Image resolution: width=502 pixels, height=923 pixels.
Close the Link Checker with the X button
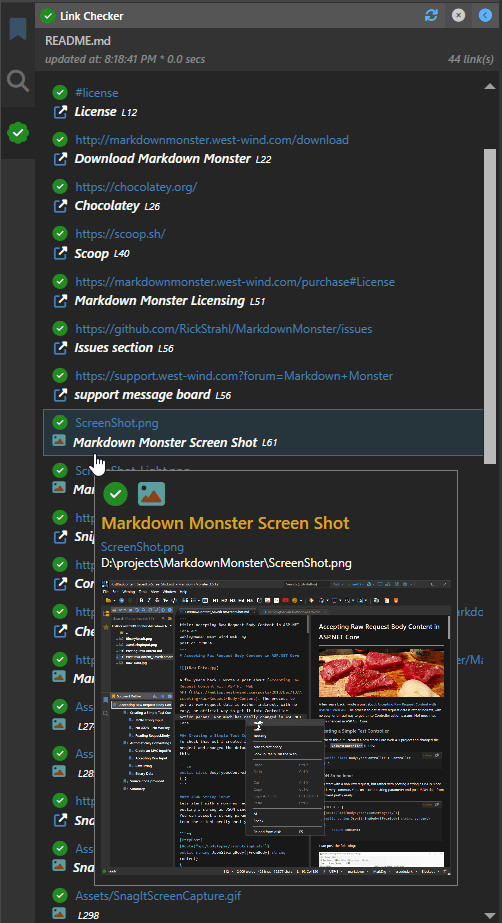pos(458,15)
